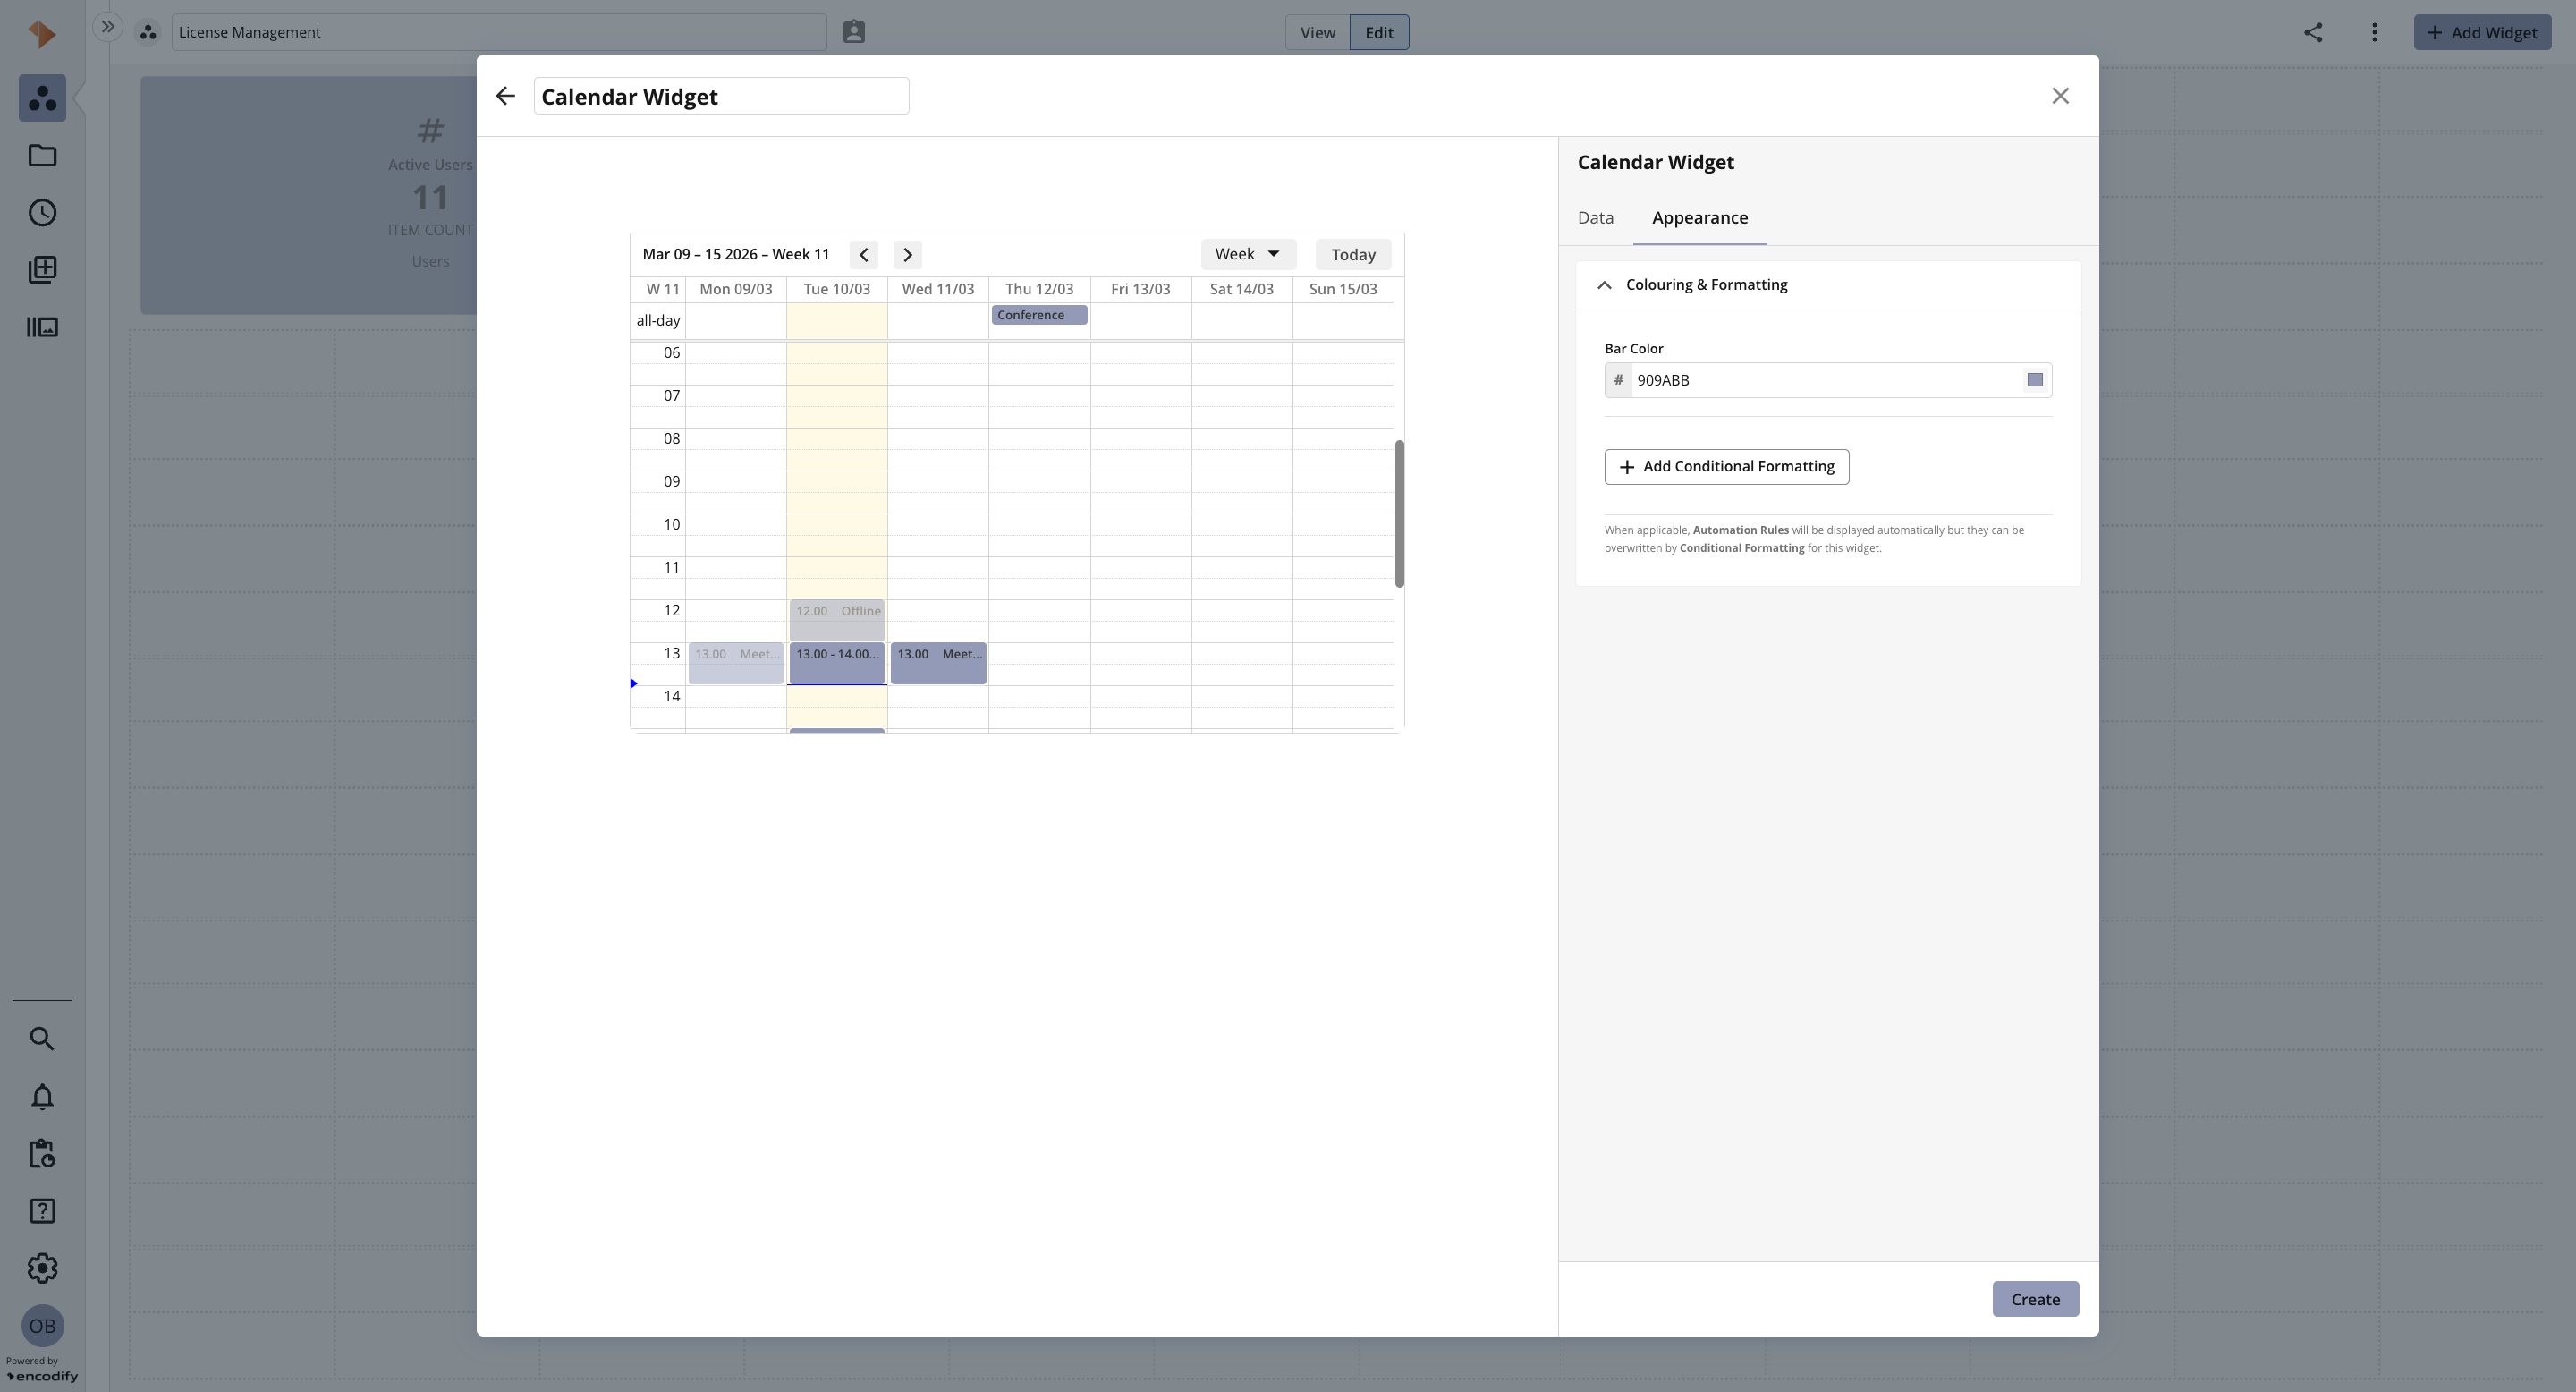
Task: Open the 12.00 Offline event on Tuesday
Action: (837, 620)
